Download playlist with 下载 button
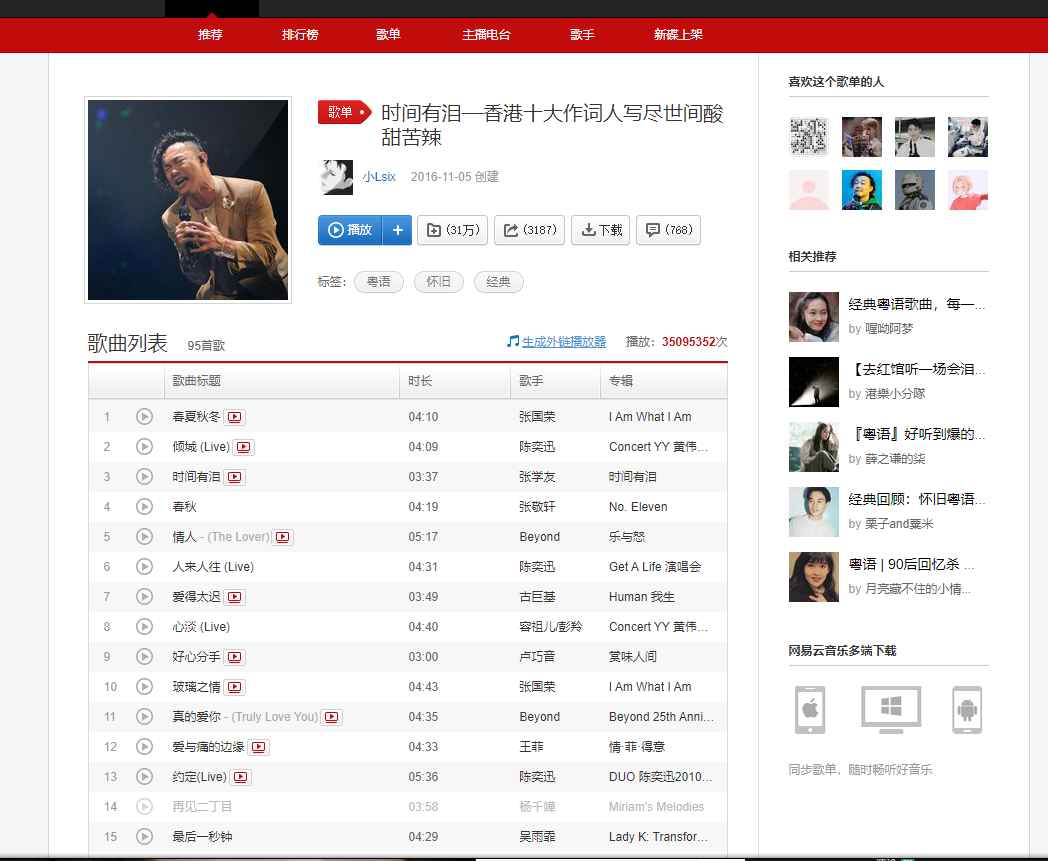The width and height of the screenshot is (1048, 861). [x=601, y=230]
